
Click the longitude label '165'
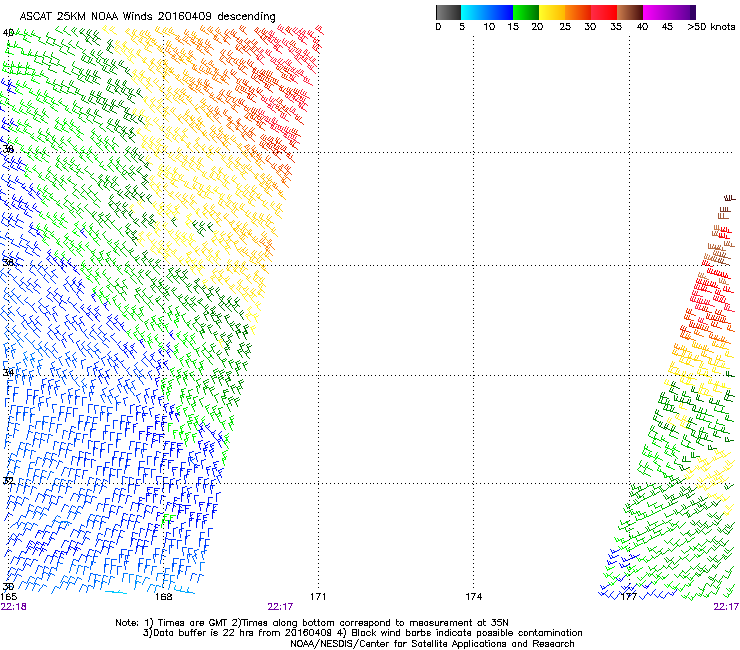tap(9, 597)
